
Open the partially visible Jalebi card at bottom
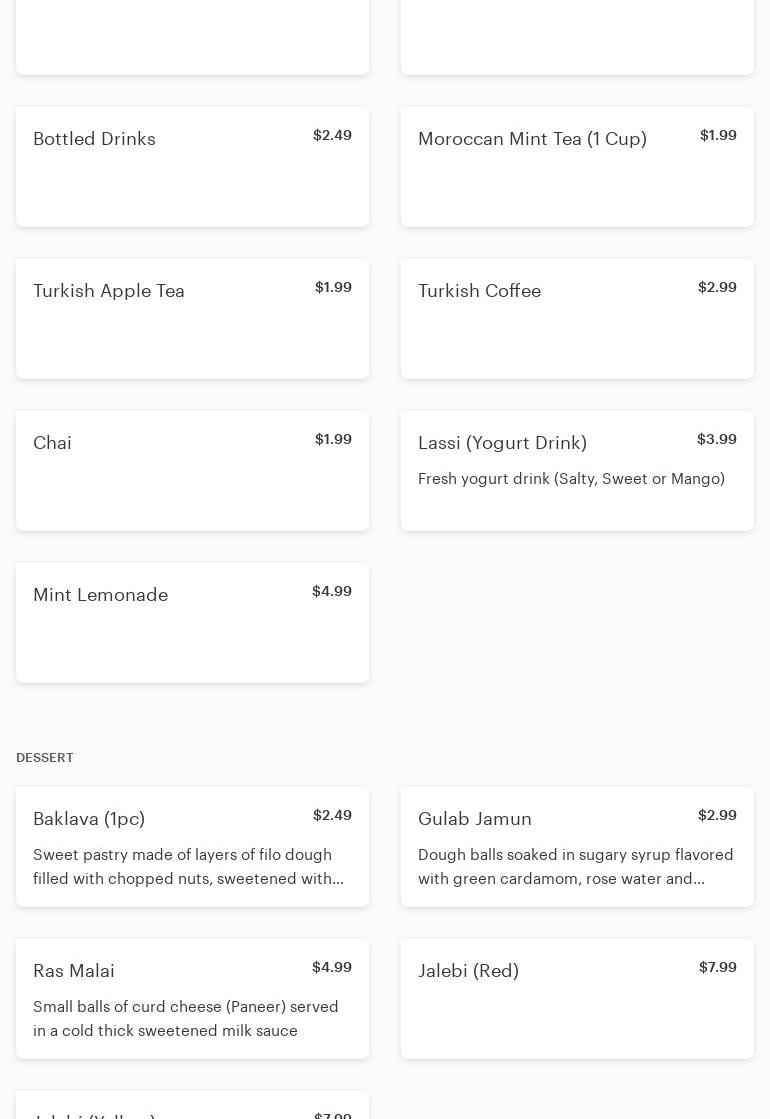[192, 1105]
